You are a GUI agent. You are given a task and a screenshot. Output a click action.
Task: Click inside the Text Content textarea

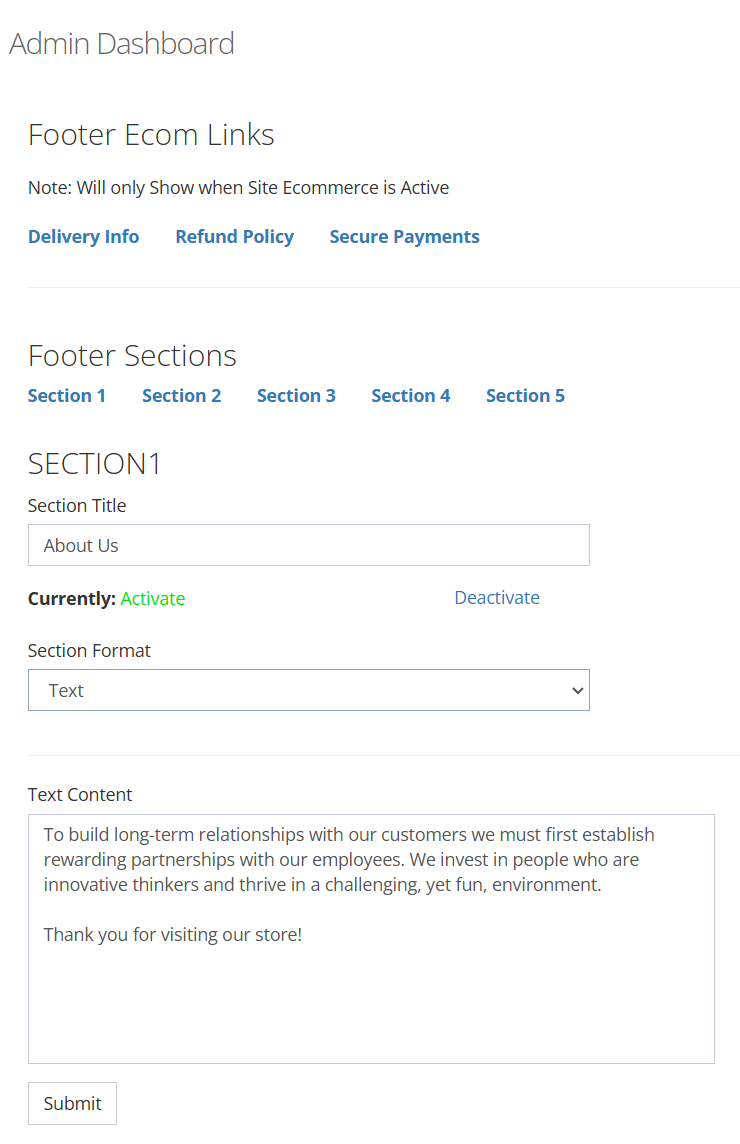tap(371, 939)
